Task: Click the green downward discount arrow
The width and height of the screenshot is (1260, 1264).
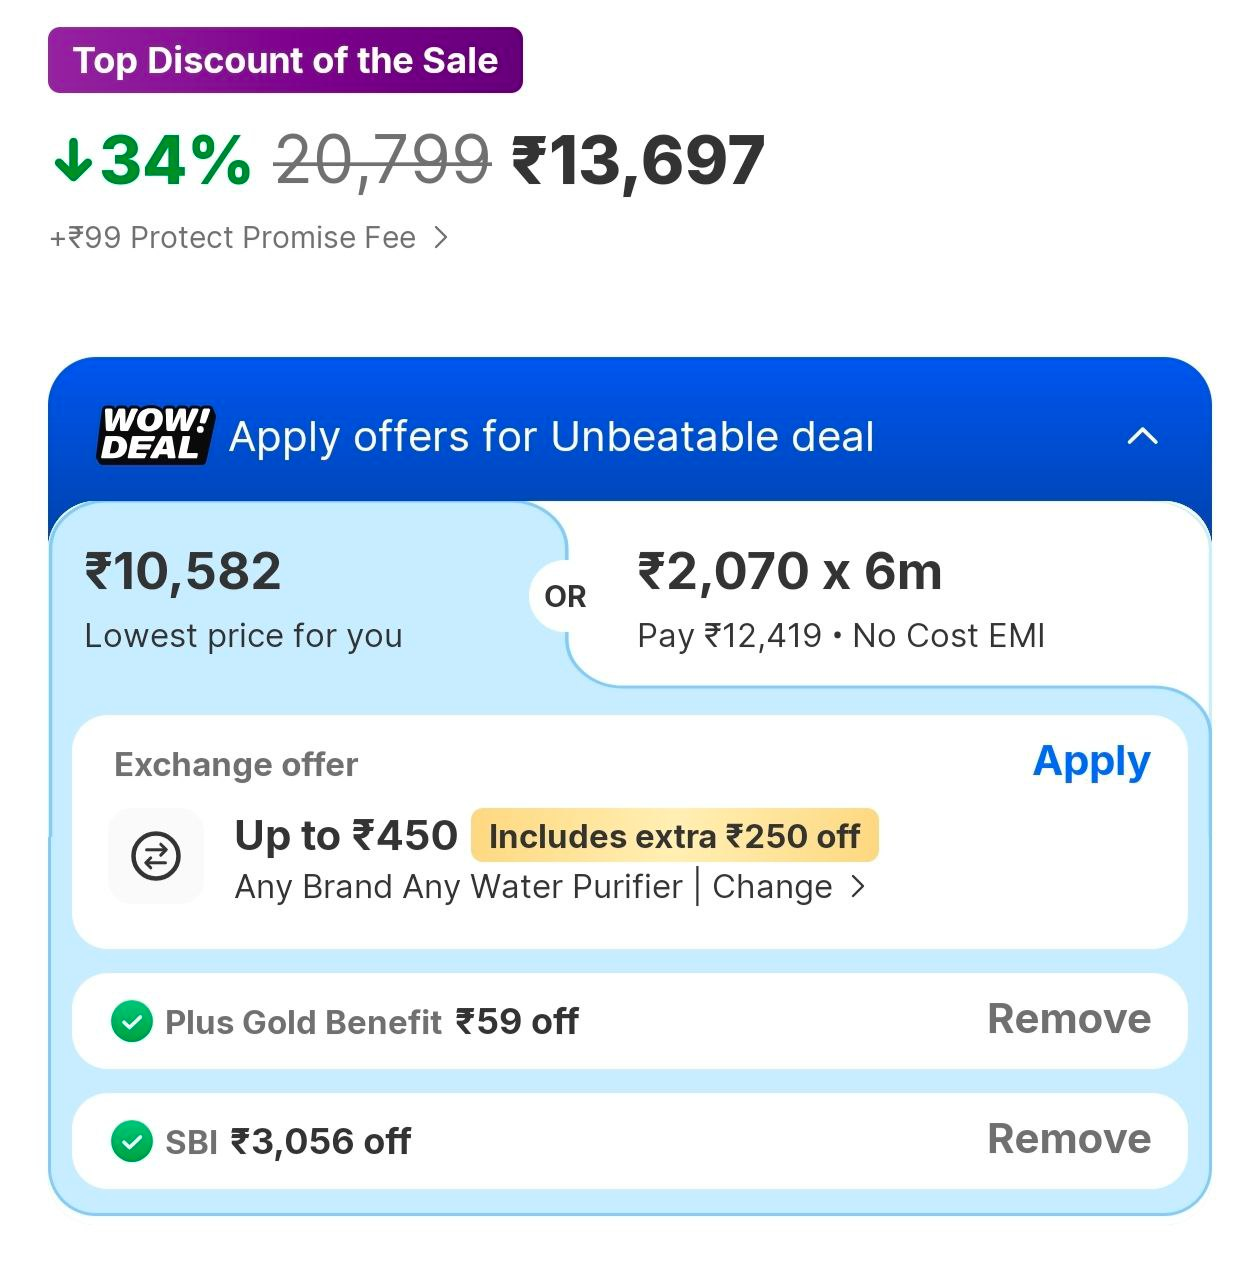Action: pos(73,160)
